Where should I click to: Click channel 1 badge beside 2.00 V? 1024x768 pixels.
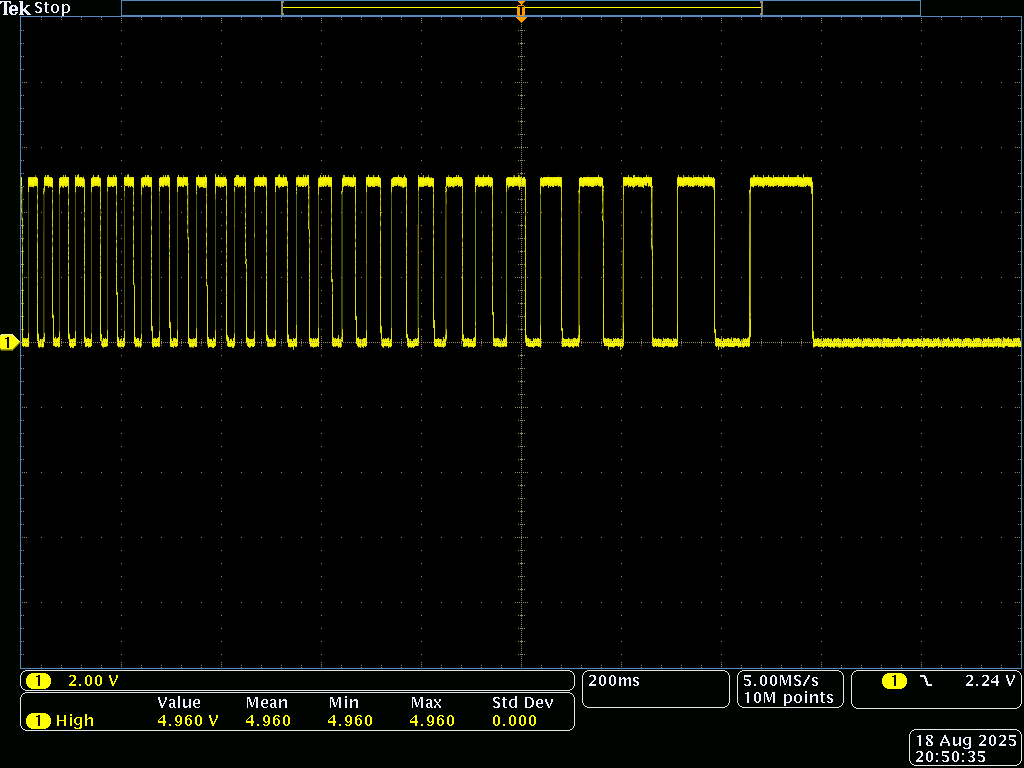pos(39,681)
